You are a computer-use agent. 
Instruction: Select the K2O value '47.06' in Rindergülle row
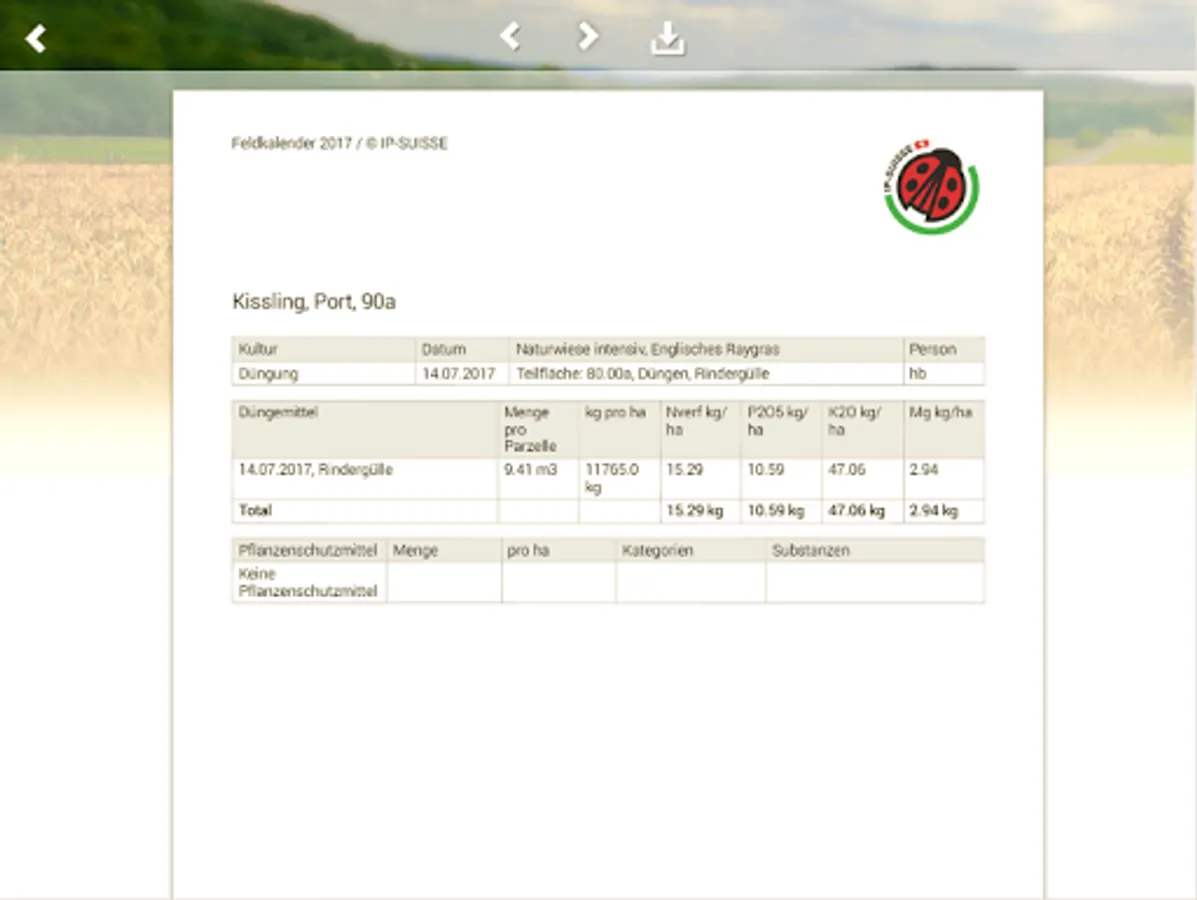[x=847, y=469]
